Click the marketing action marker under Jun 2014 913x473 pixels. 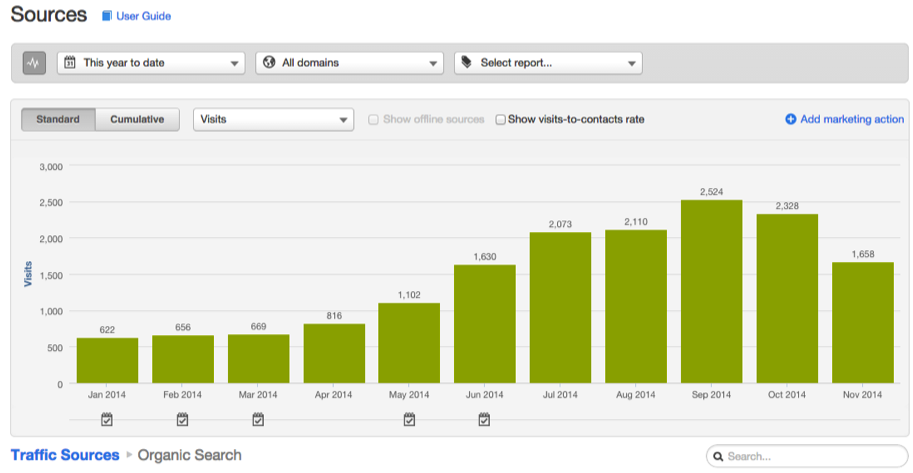484,419
